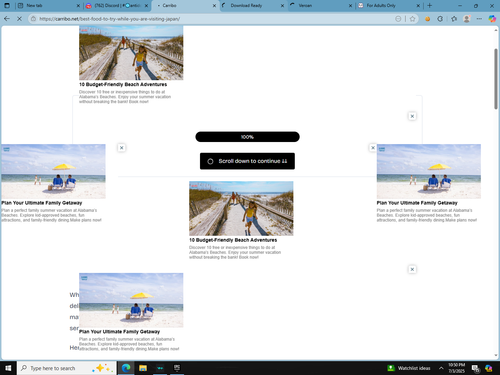Click the page vertical scrollbar thumb

coord(496,79)
